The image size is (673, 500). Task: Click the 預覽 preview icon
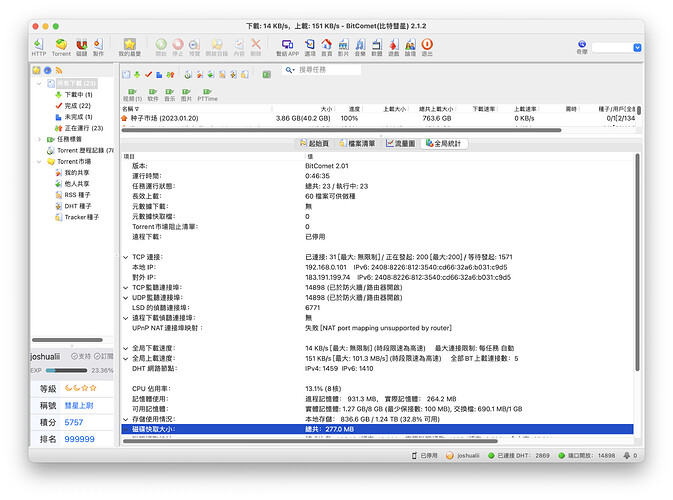tap(194, 47)
